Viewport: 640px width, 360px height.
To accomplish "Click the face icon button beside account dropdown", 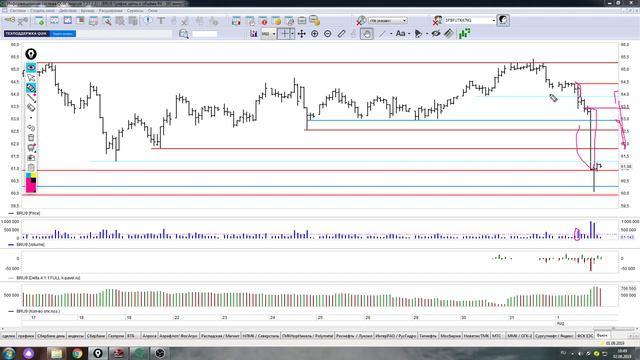I will coord(503,20).
